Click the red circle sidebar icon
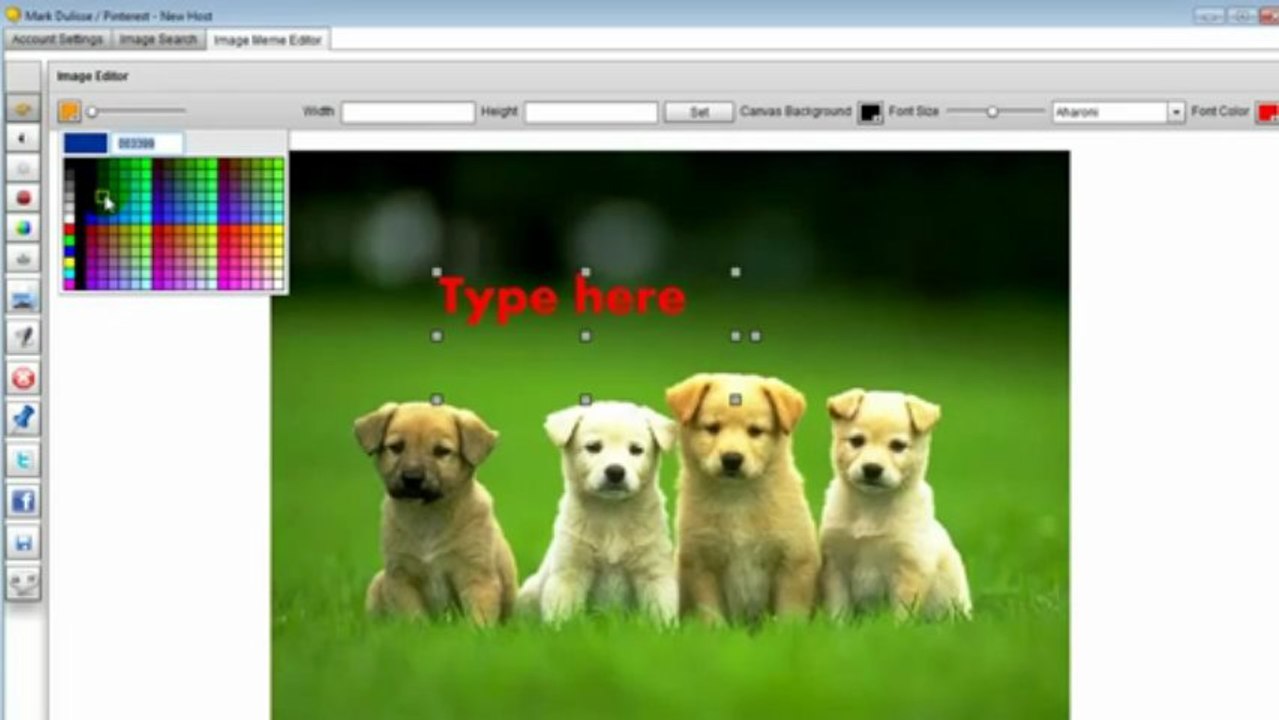Viewport: 1279px width, 720px height. 24,198
